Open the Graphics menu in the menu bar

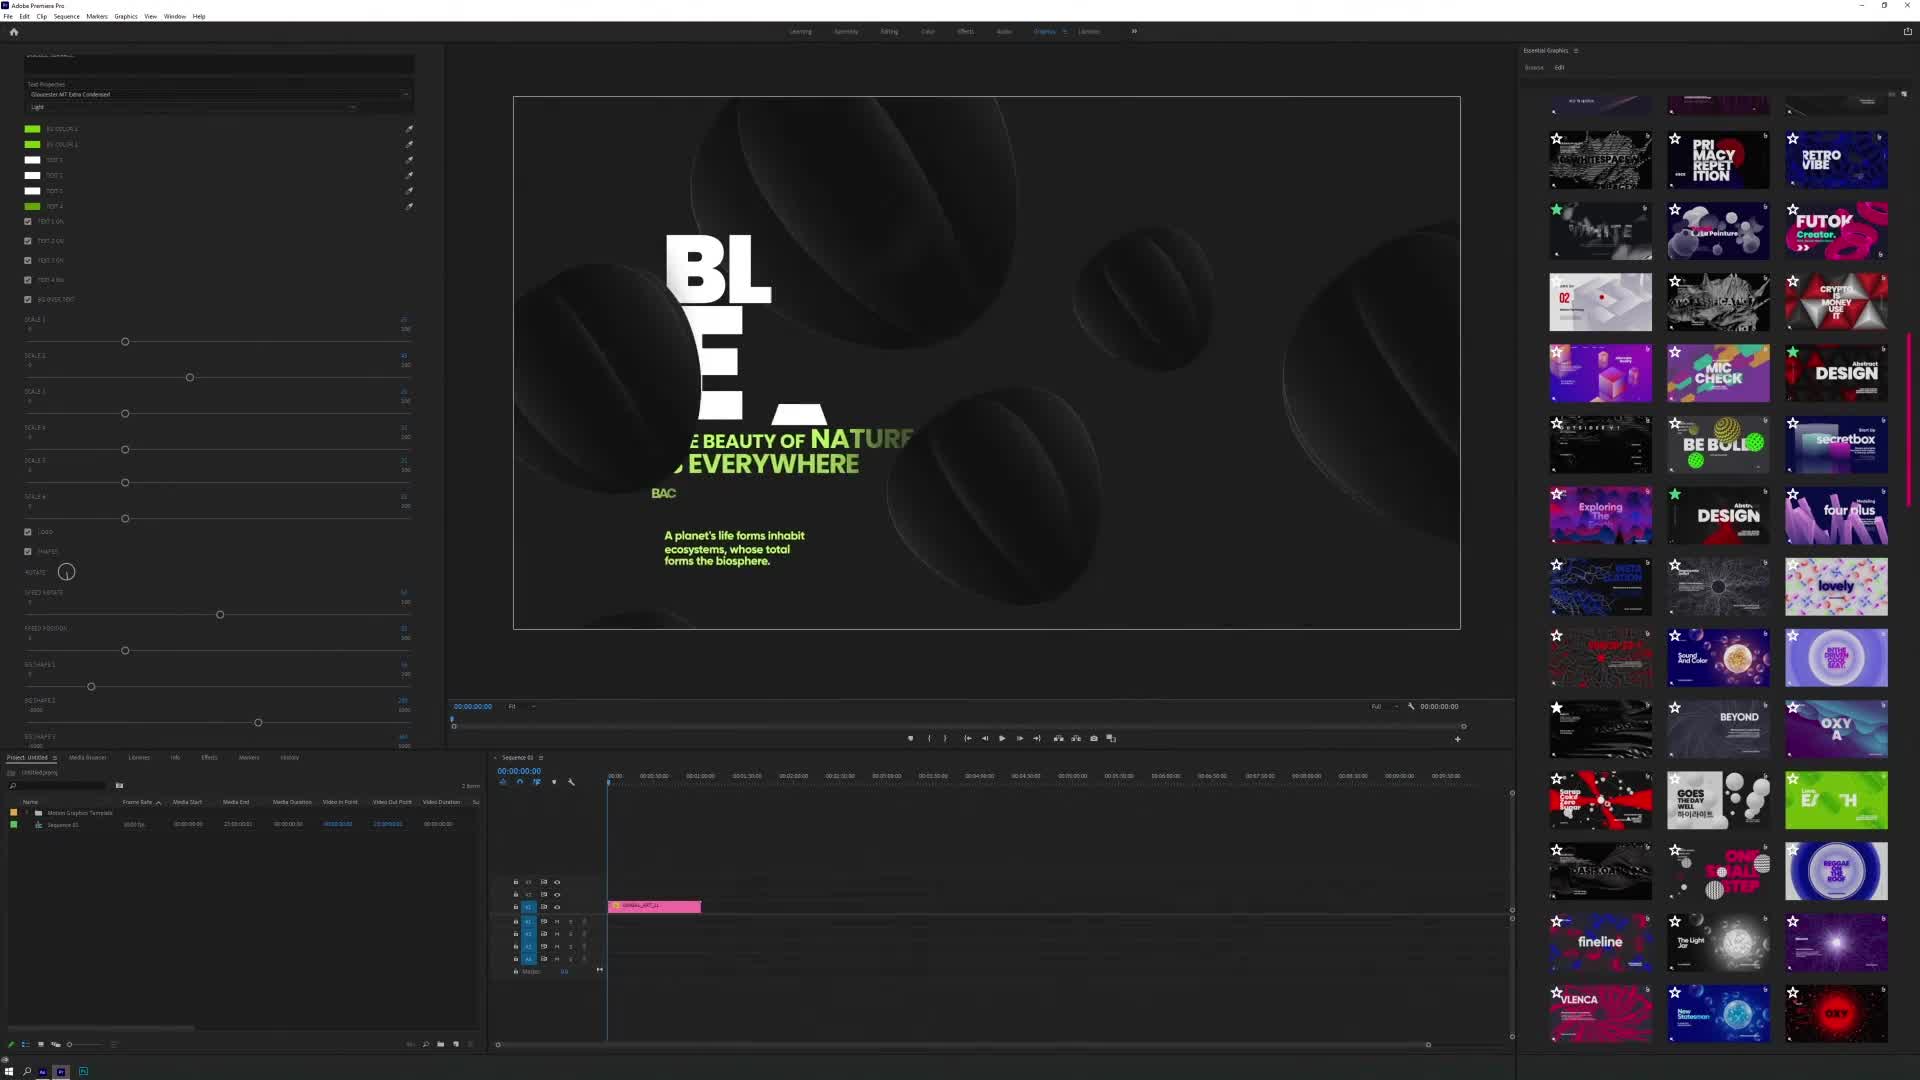(x=126, y=16)
